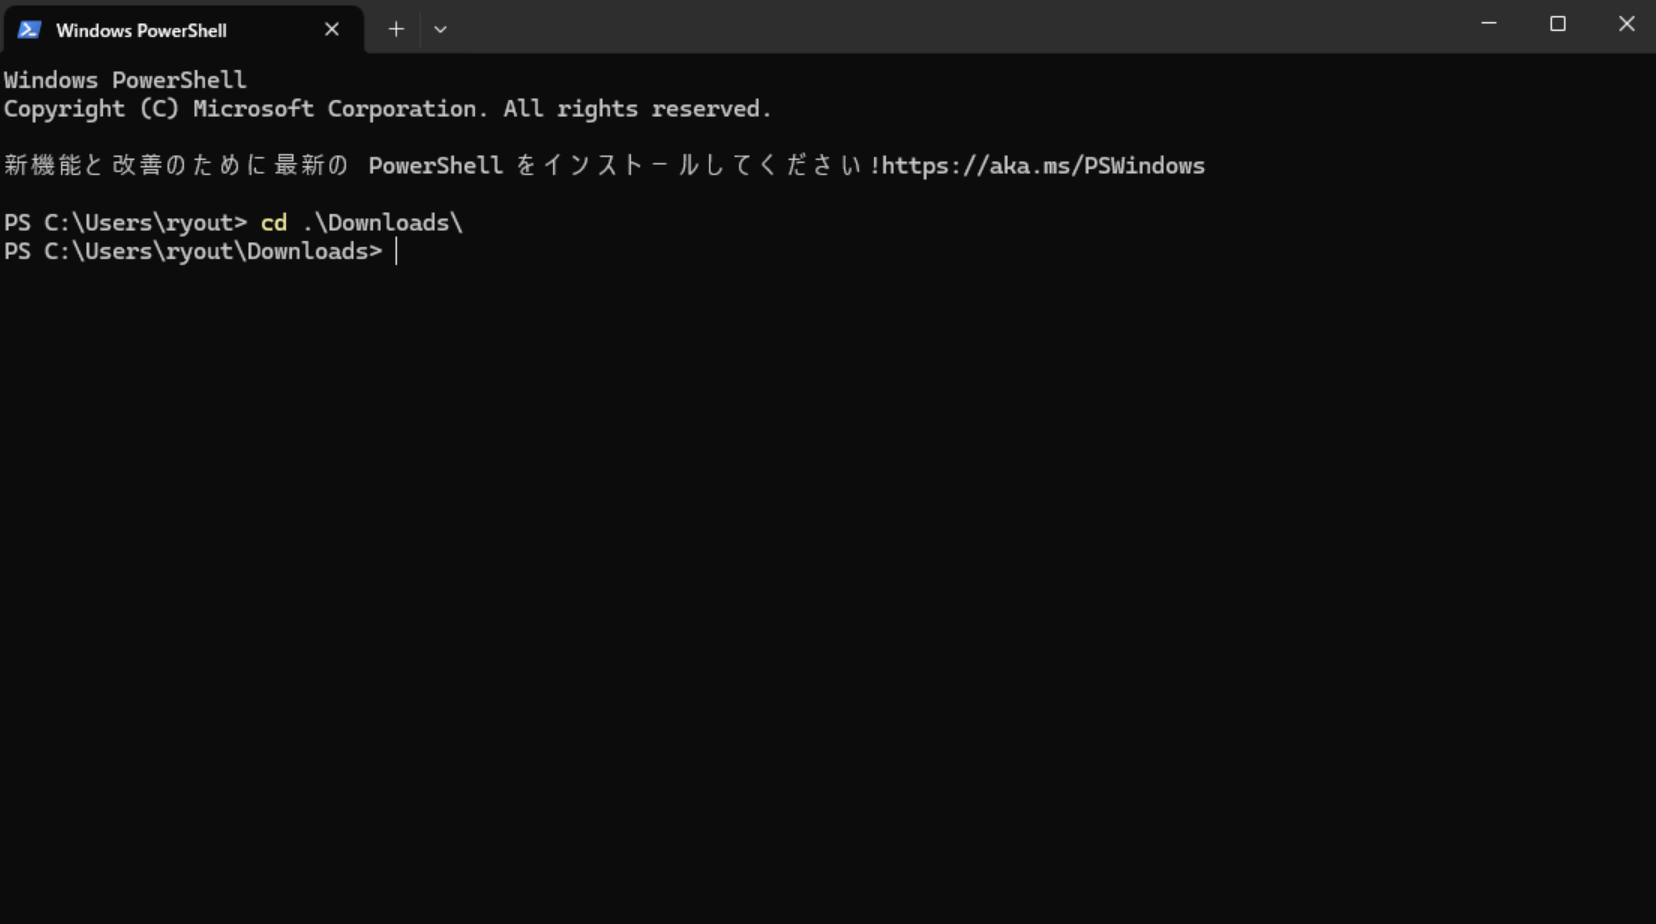Open the https://aka.ms/PSWindows link
The image size is (1656, 924).
point(1043,166)
